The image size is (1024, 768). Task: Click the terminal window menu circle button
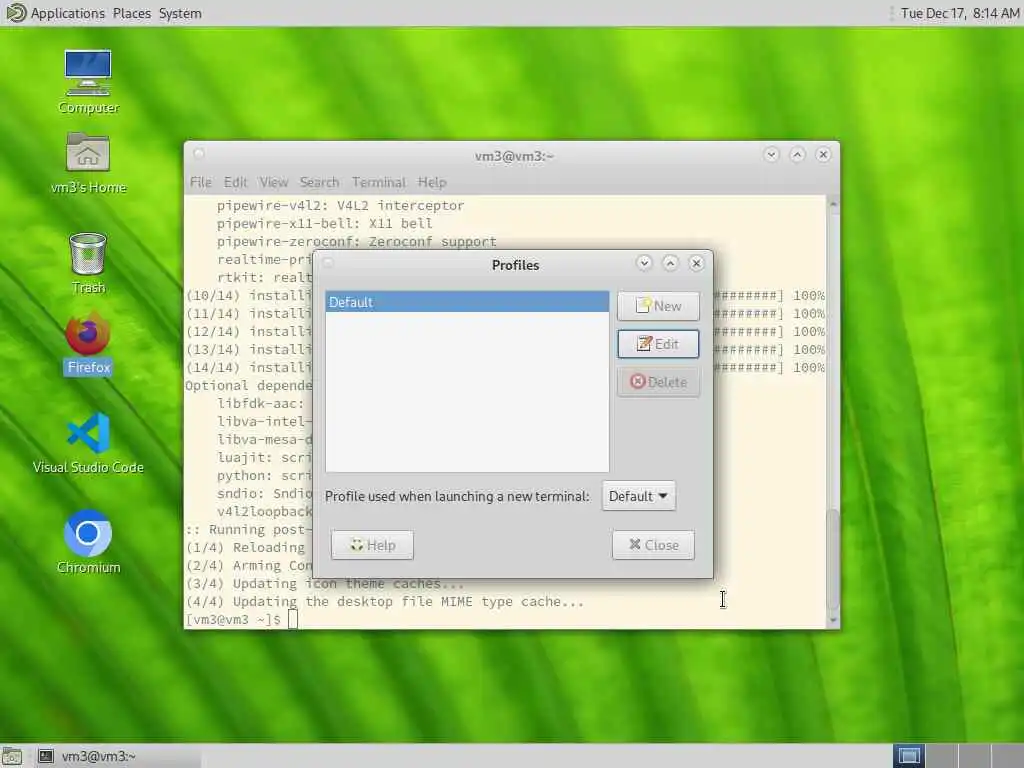199,154
